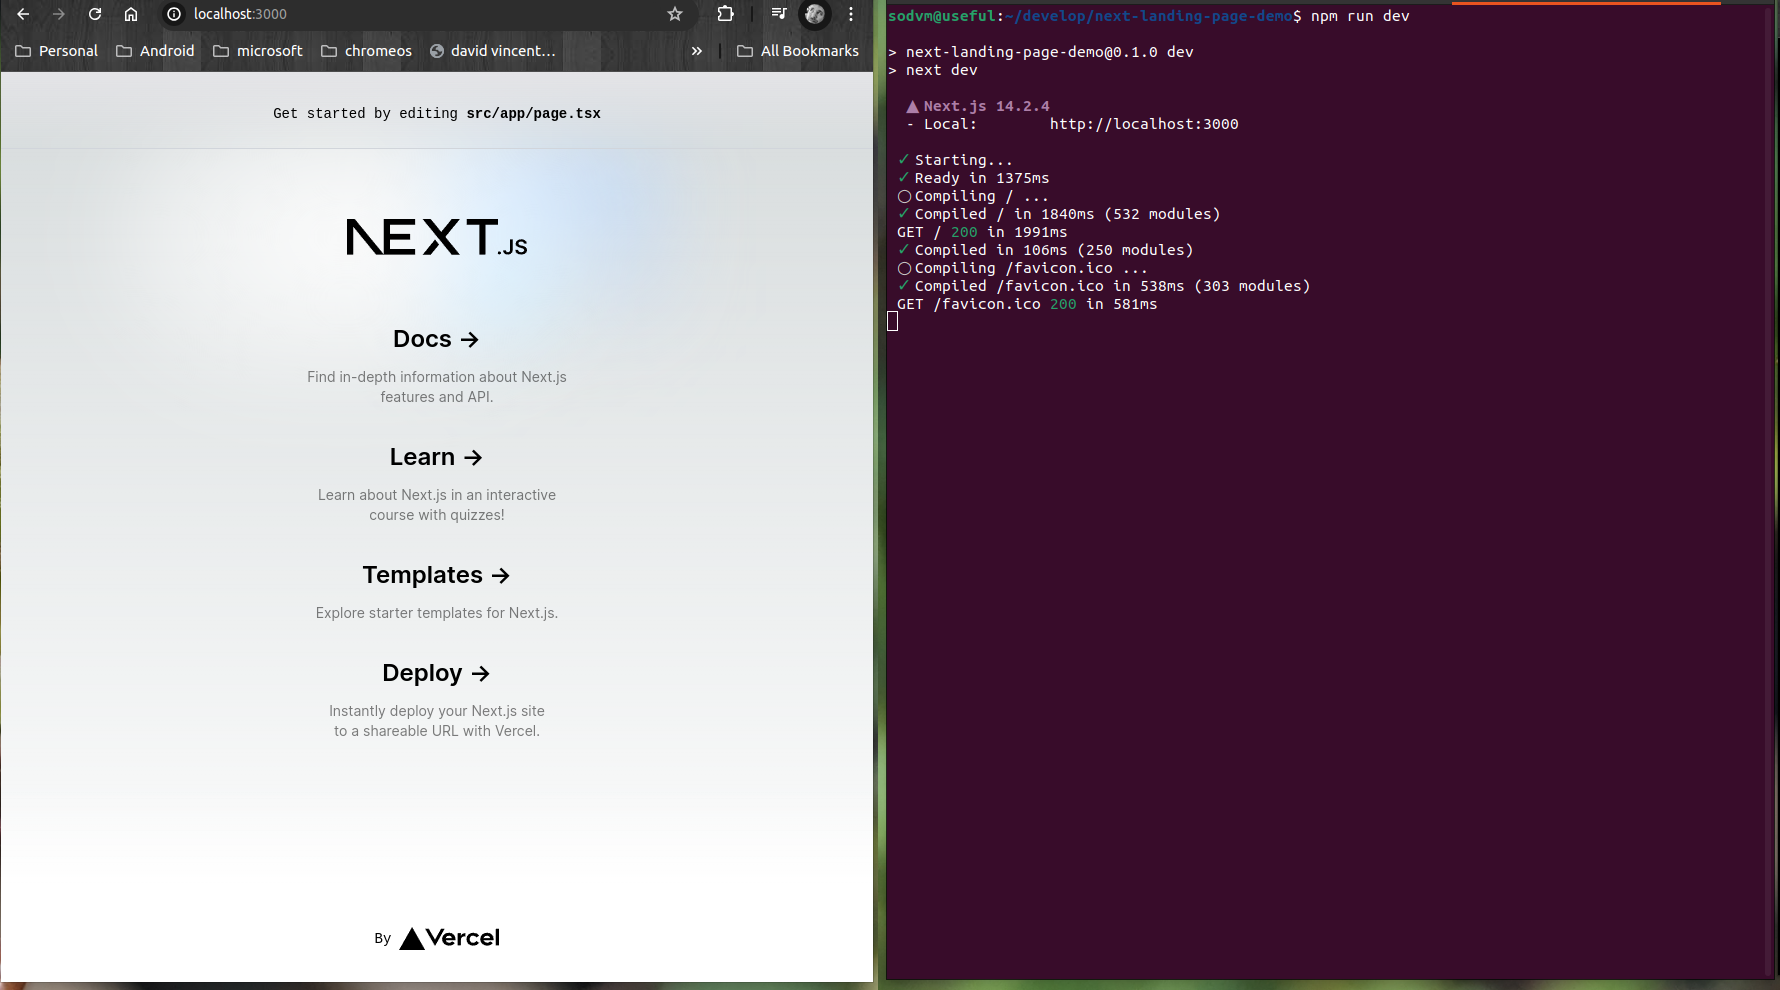Open the browser home page icon
1780x990 pixels.
(x=131, y=15)
